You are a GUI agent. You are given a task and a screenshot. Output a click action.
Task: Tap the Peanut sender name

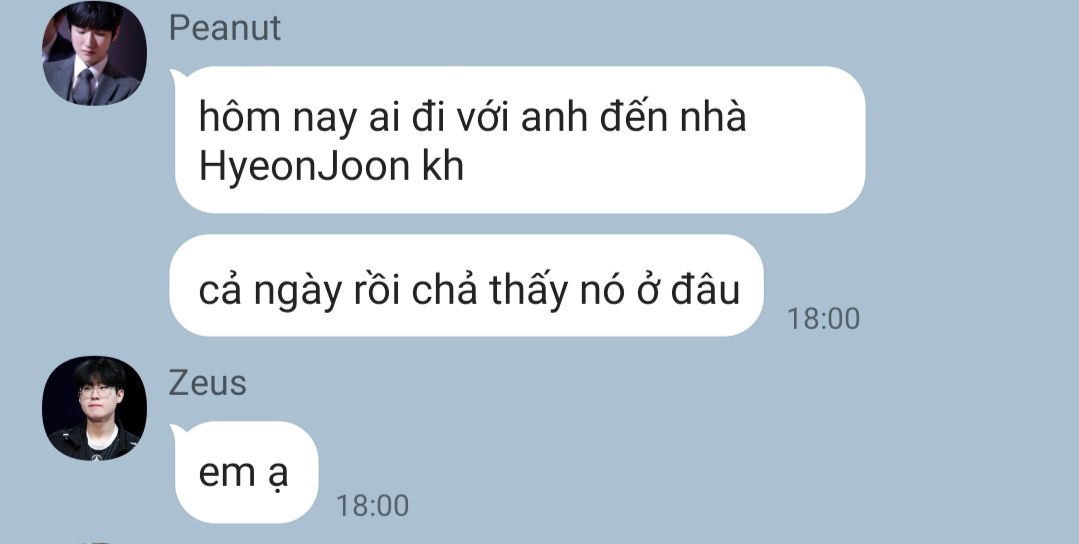pyautogui.click(x=225, y=28)
